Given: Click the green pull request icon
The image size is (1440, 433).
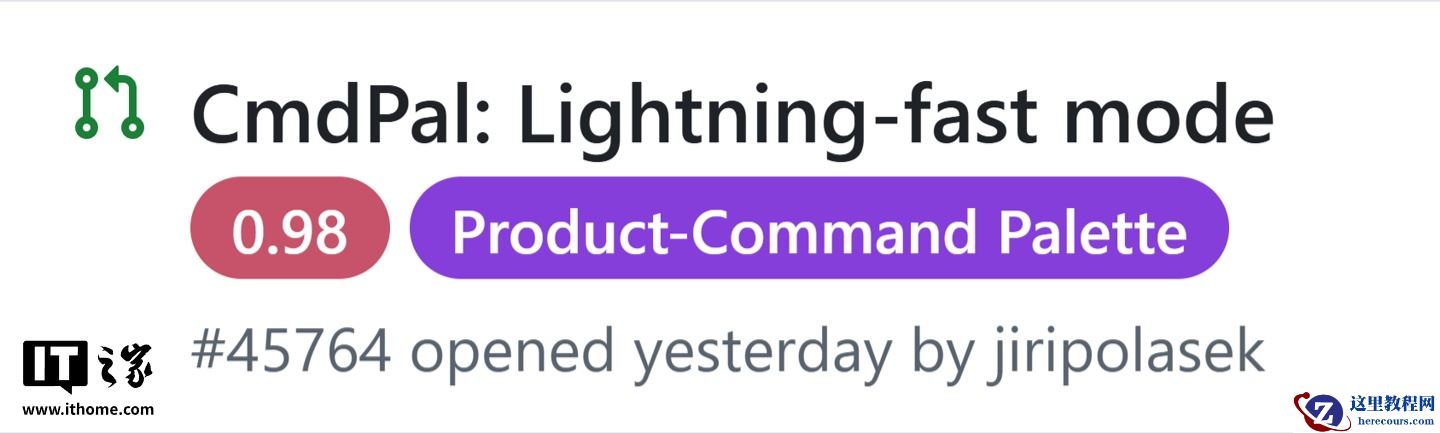Looking at the screenshot, I should (109, 103).
